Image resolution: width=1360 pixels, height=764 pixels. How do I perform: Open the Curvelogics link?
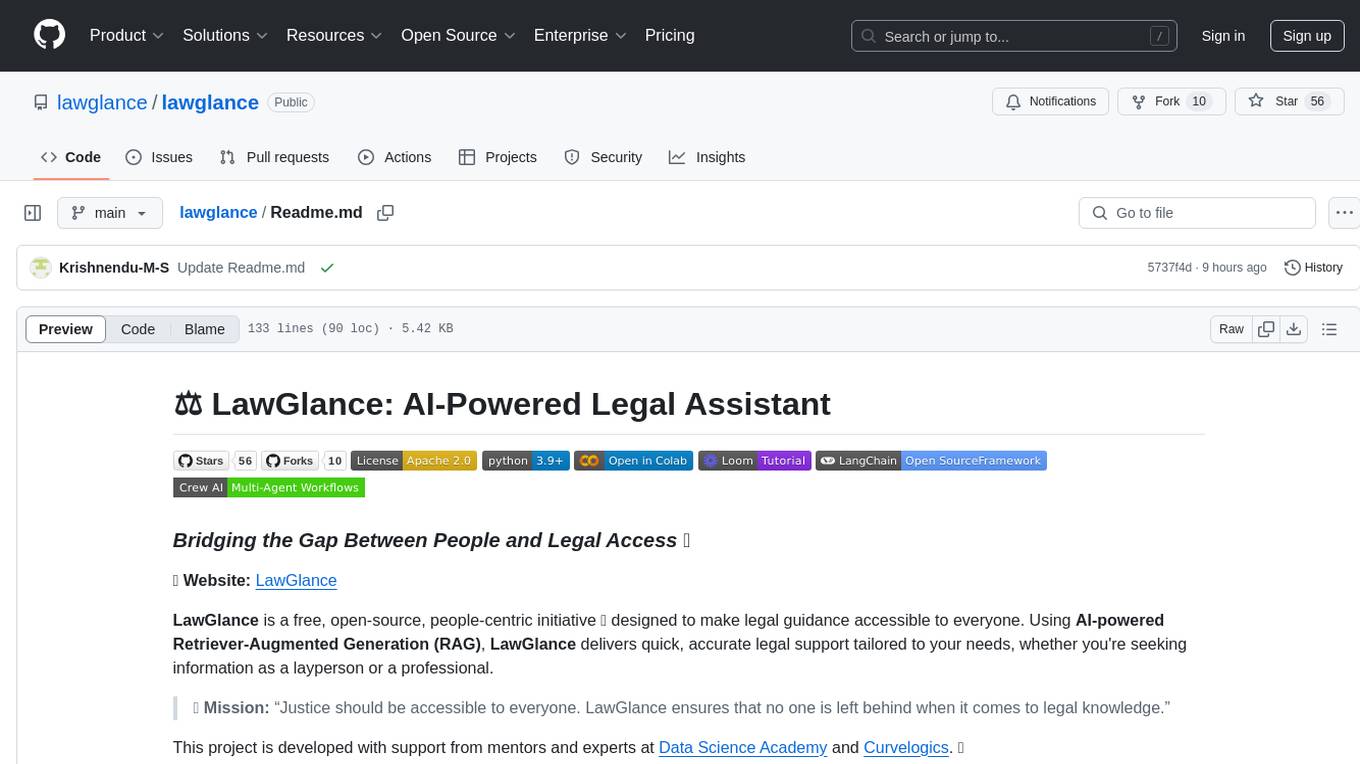(x=906, y=747)
